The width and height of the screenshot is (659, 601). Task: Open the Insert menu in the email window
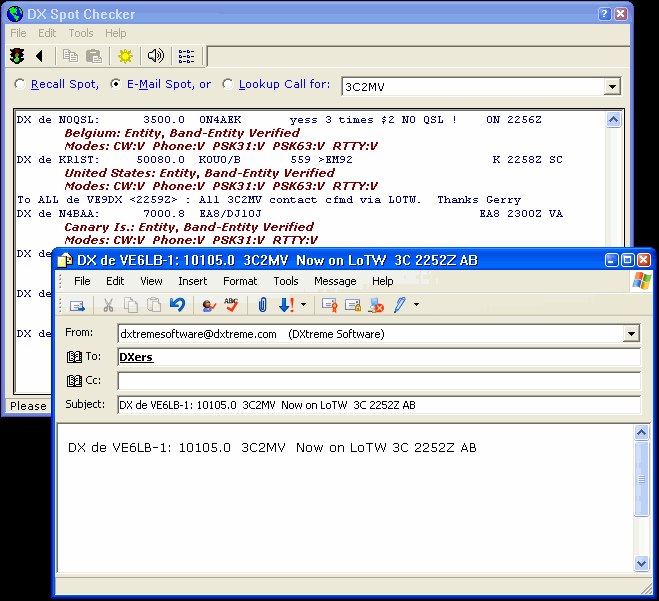click(x=192, y=281)
